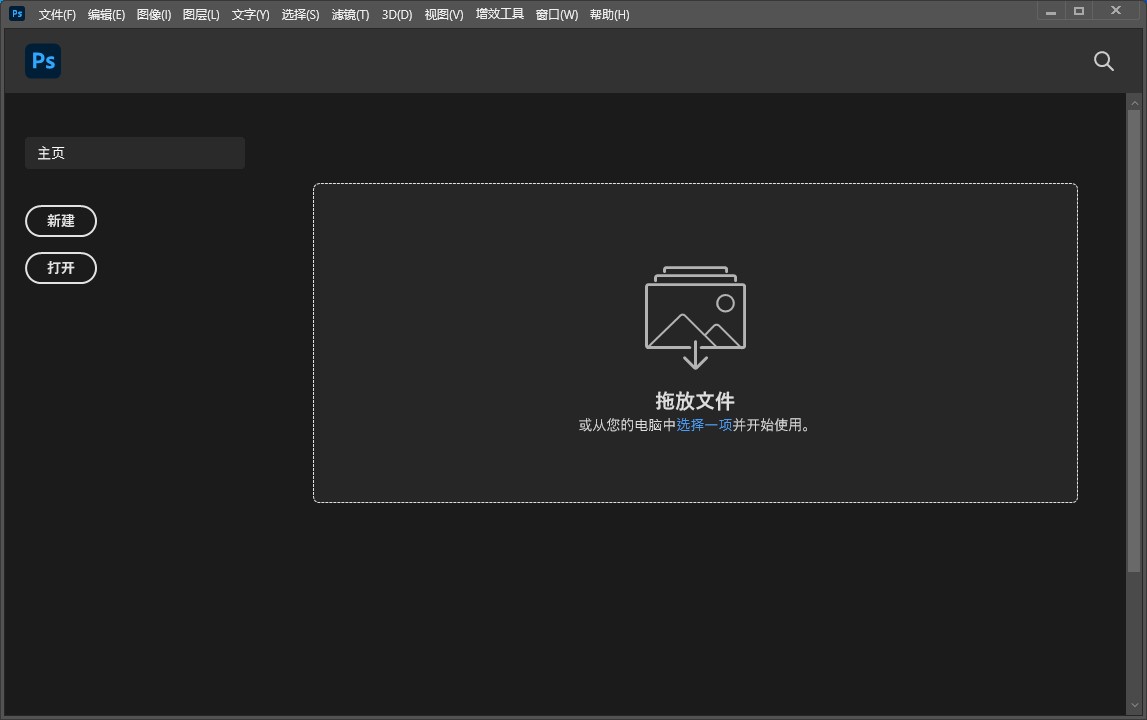
Task: Open the 文件(F) menu
Action: [x=57, y=15]
